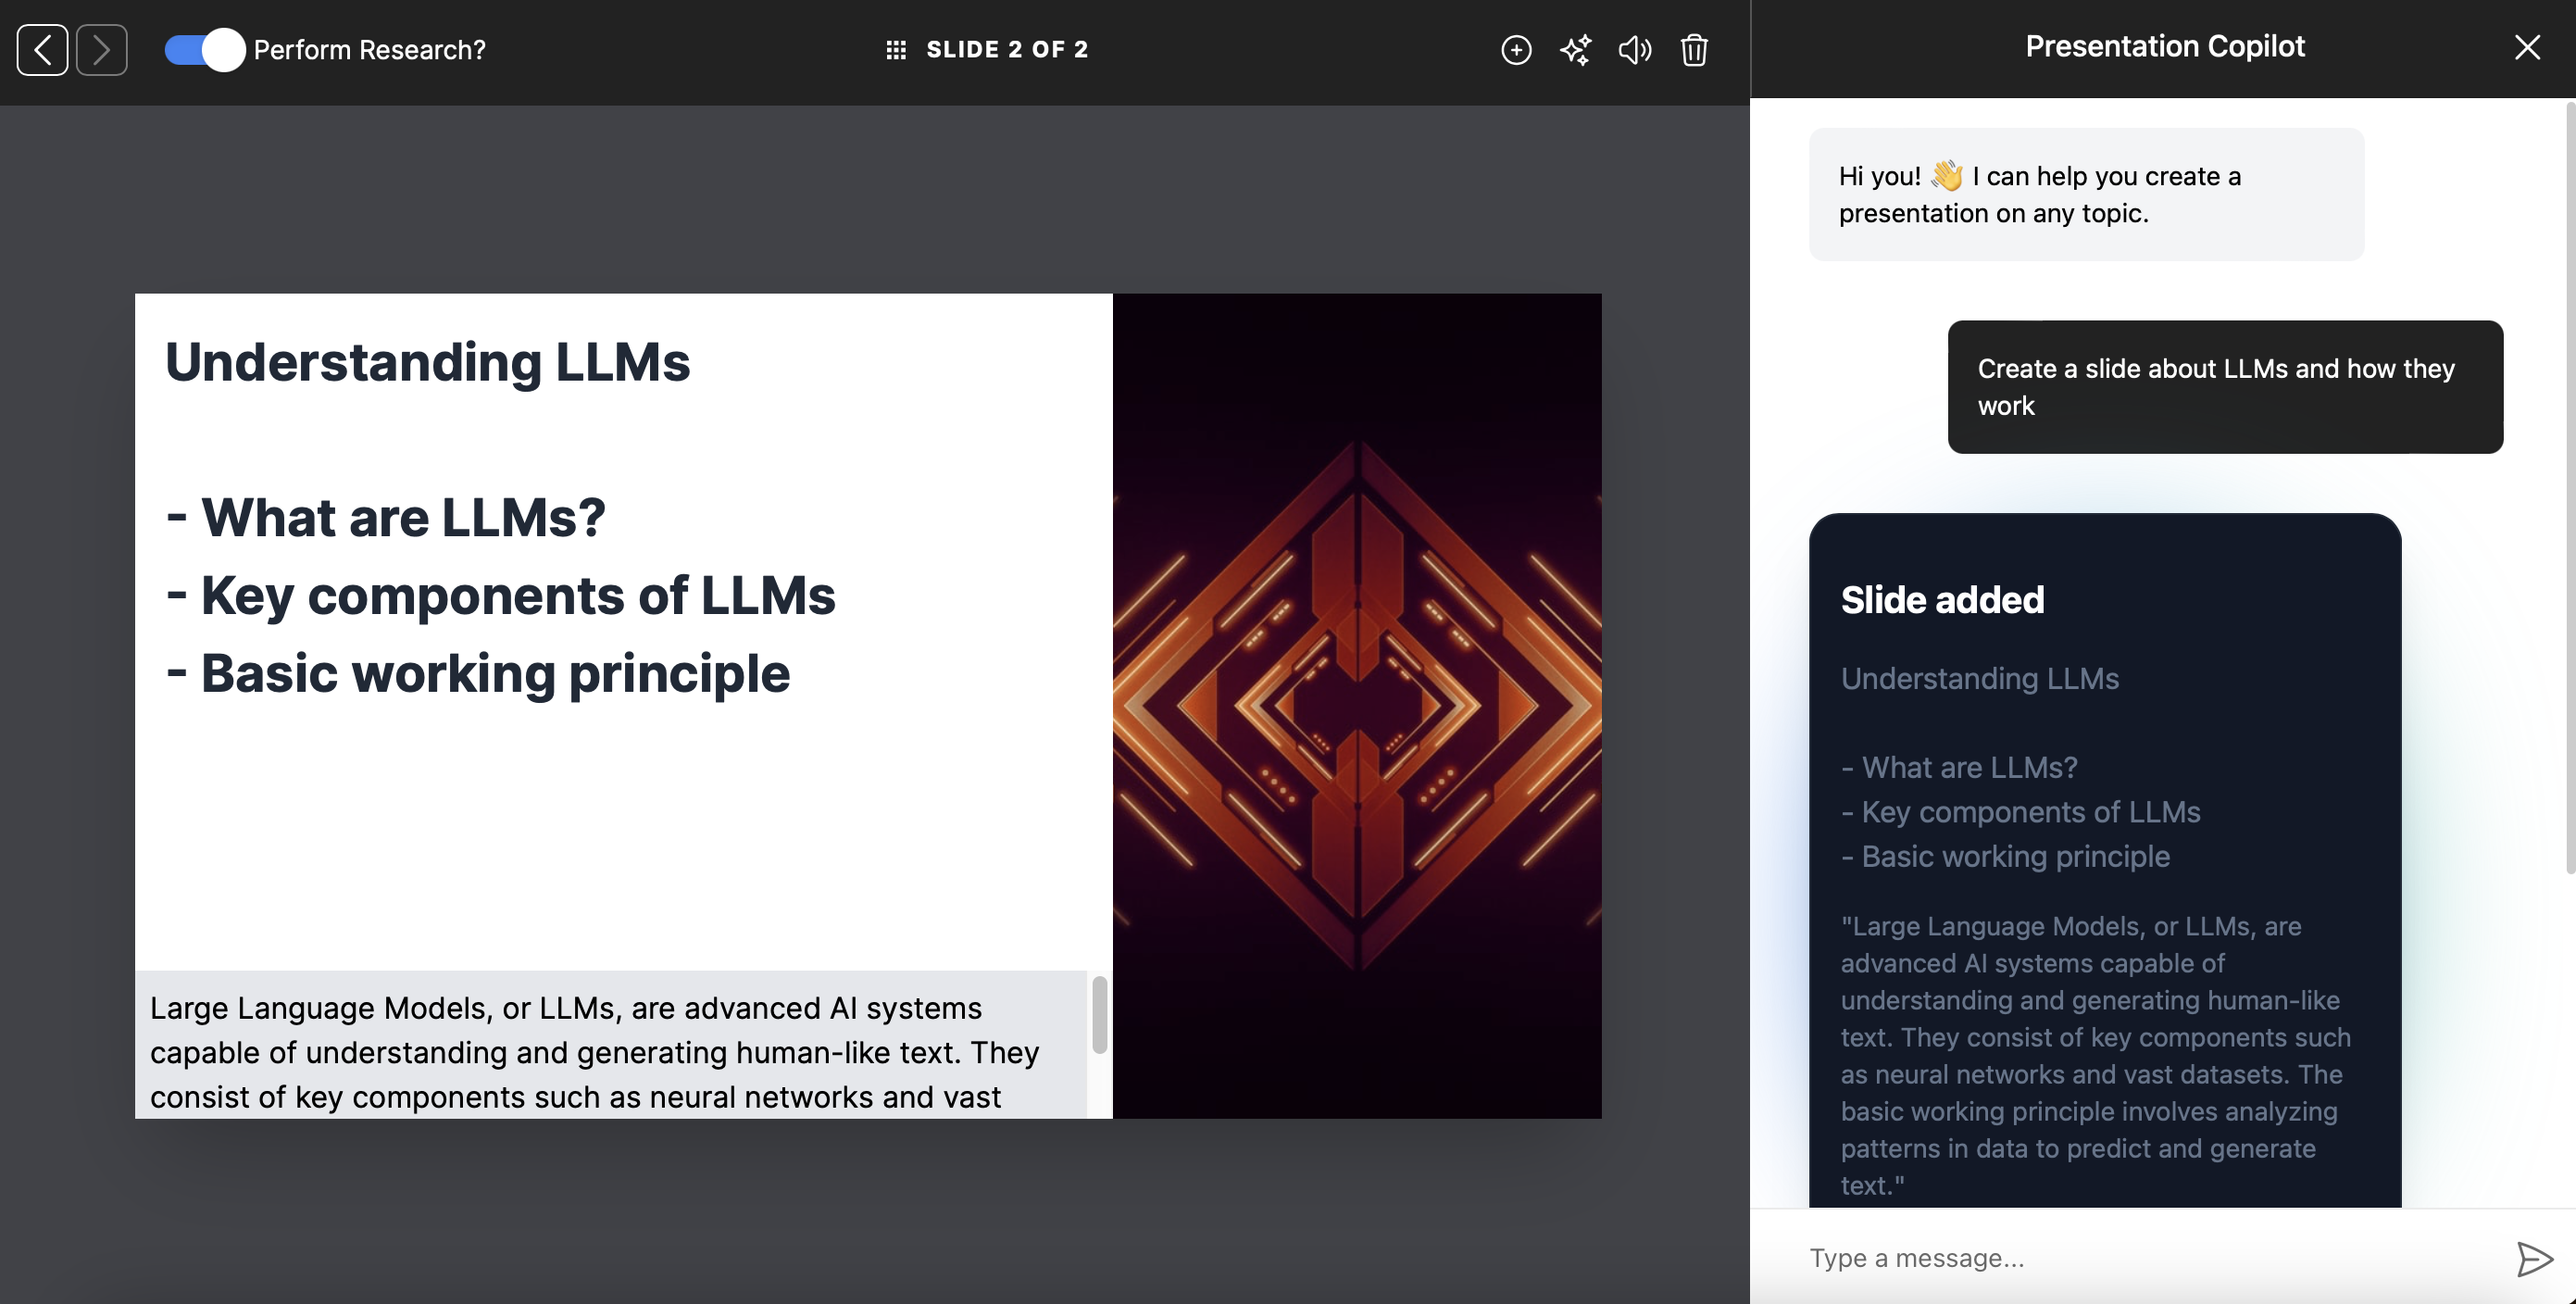Close the Presentation Copilot panel
The width and height of the screenshot is (2576, 1304).
(x=2526, y=47)
